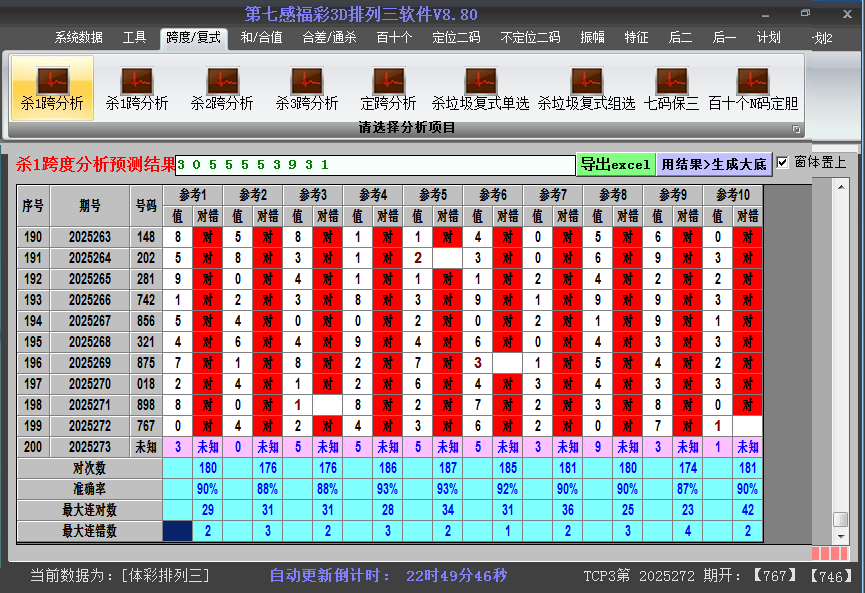Open the 工具 menu
The height and width of the screenshot is (593, 865).
[x=134, y=37]
